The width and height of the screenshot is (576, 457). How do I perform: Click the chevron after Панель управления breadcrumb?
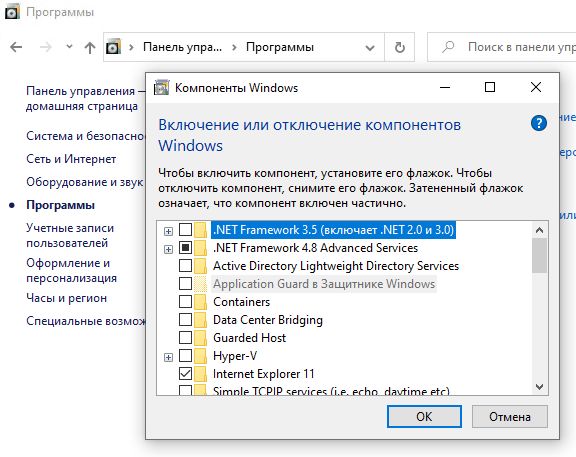coord(234,47)
